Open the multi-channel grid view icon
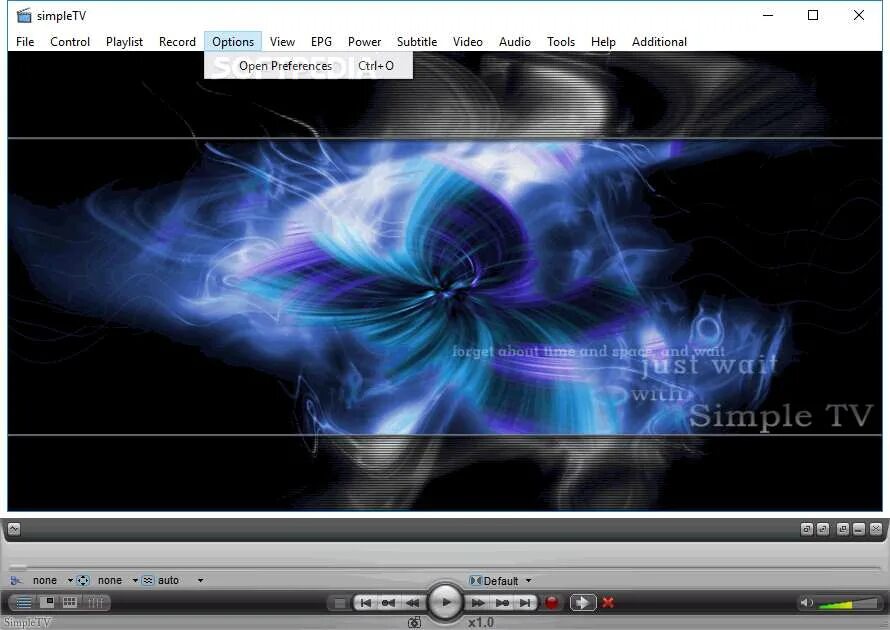The height and width of the screenshot is (630, 890). [x=70, y=602]
